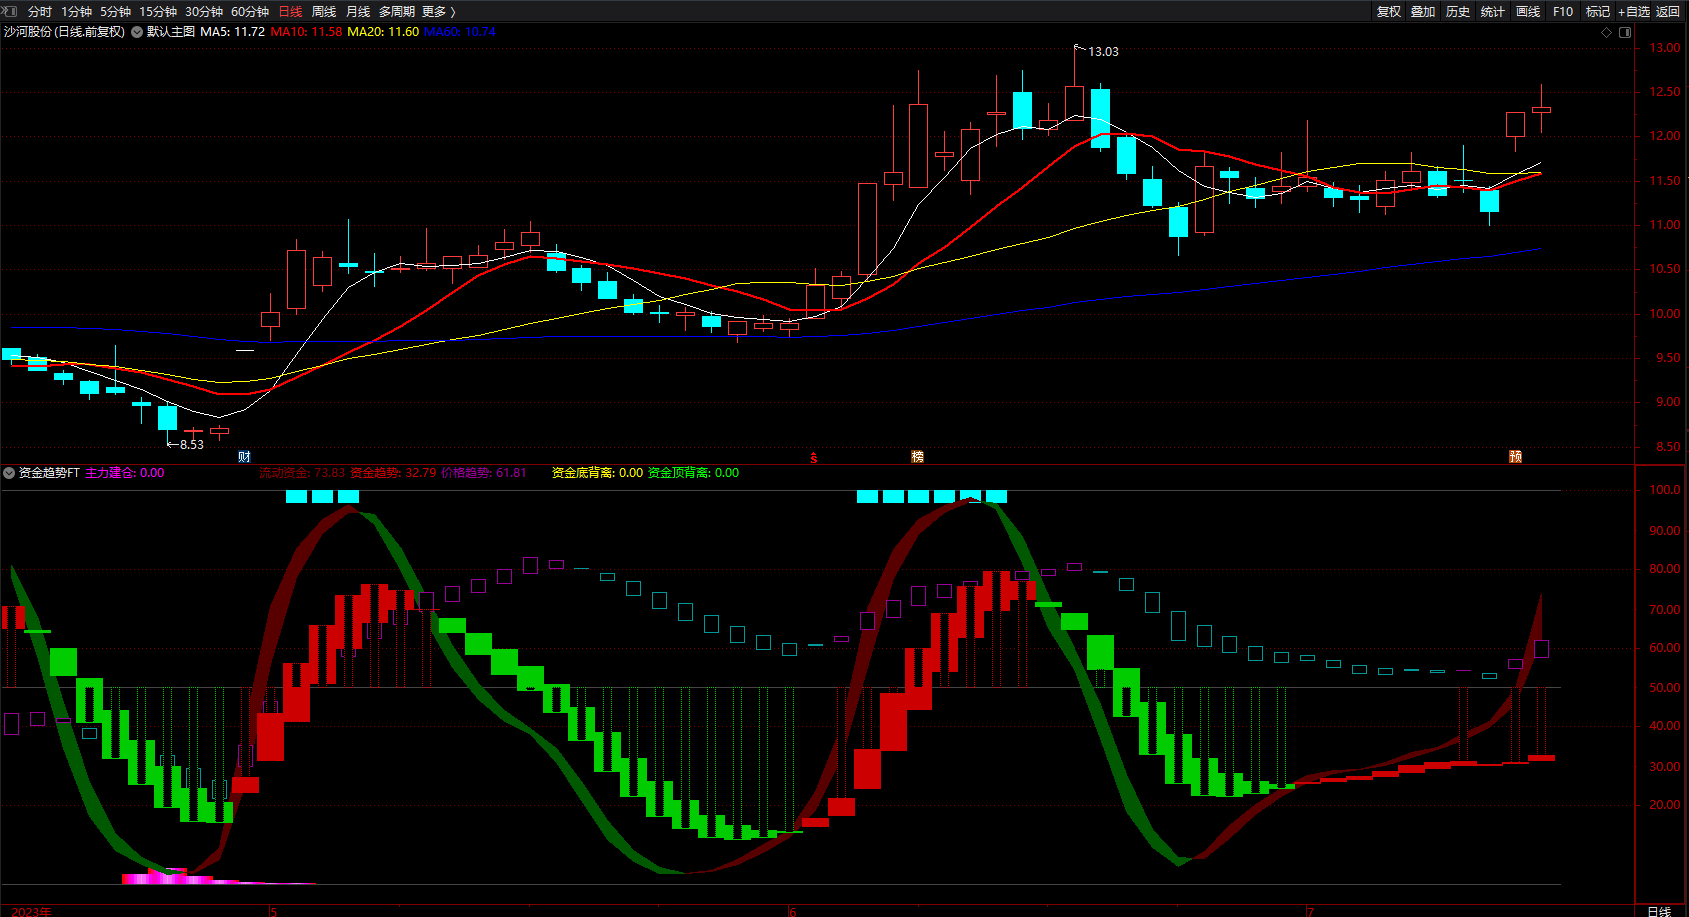Screen dimensions: 1689x917
Task: Select the 5分钟 period tab
Action: pyautogui.click(x=115, y=12)
